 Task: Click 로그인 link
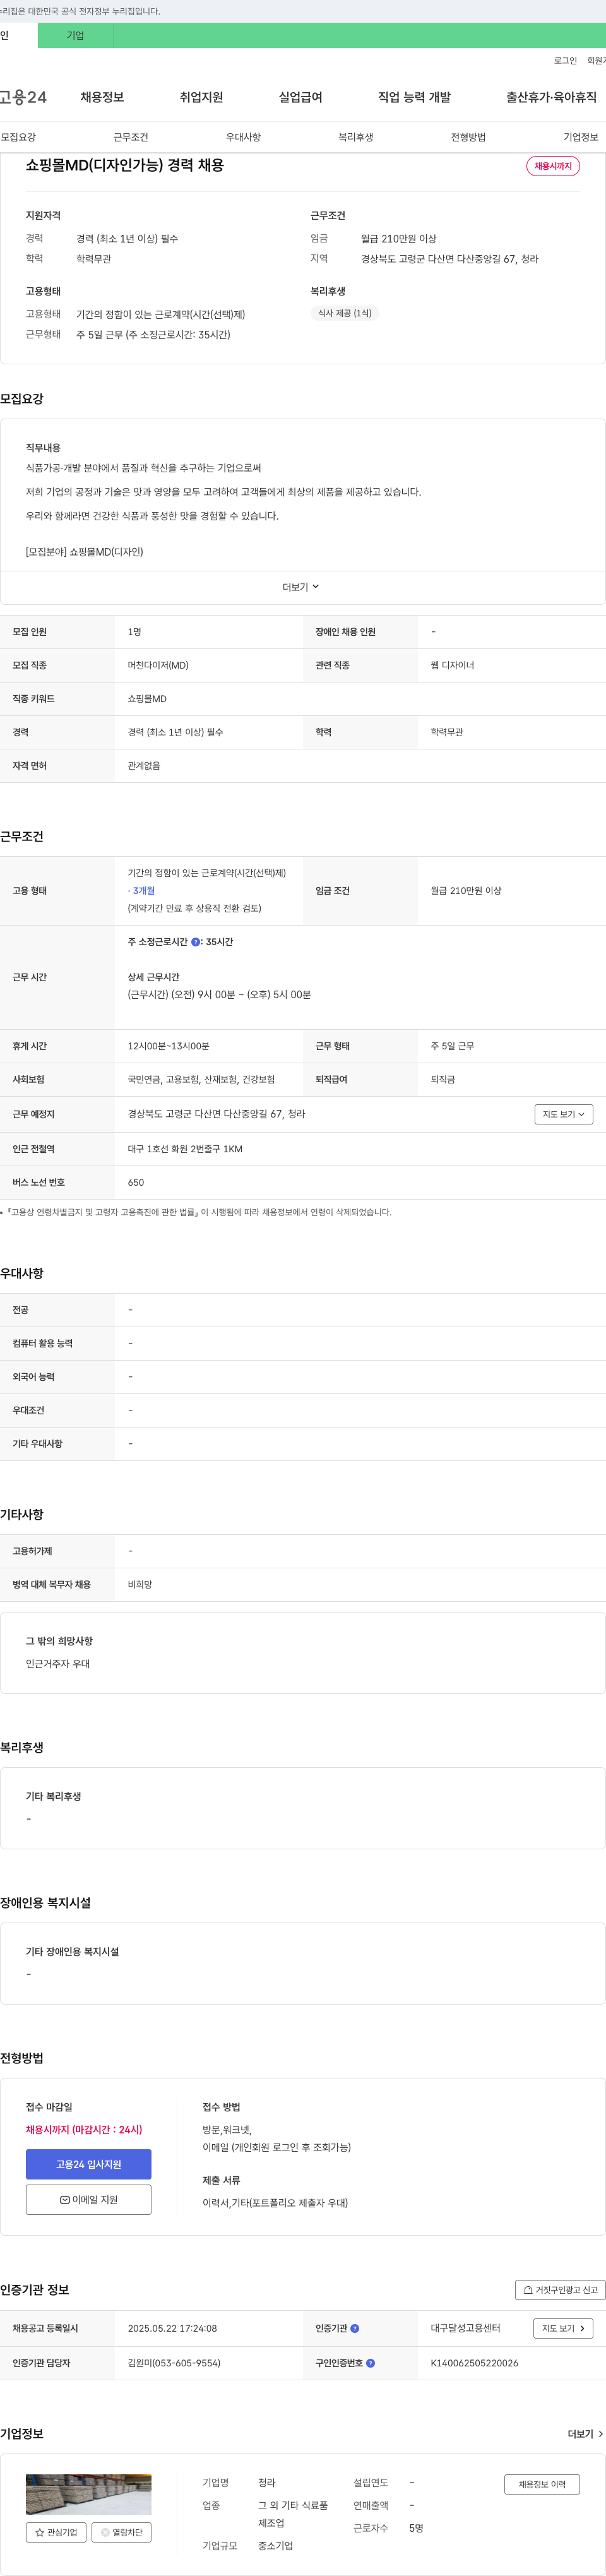[x=565, y=61]
